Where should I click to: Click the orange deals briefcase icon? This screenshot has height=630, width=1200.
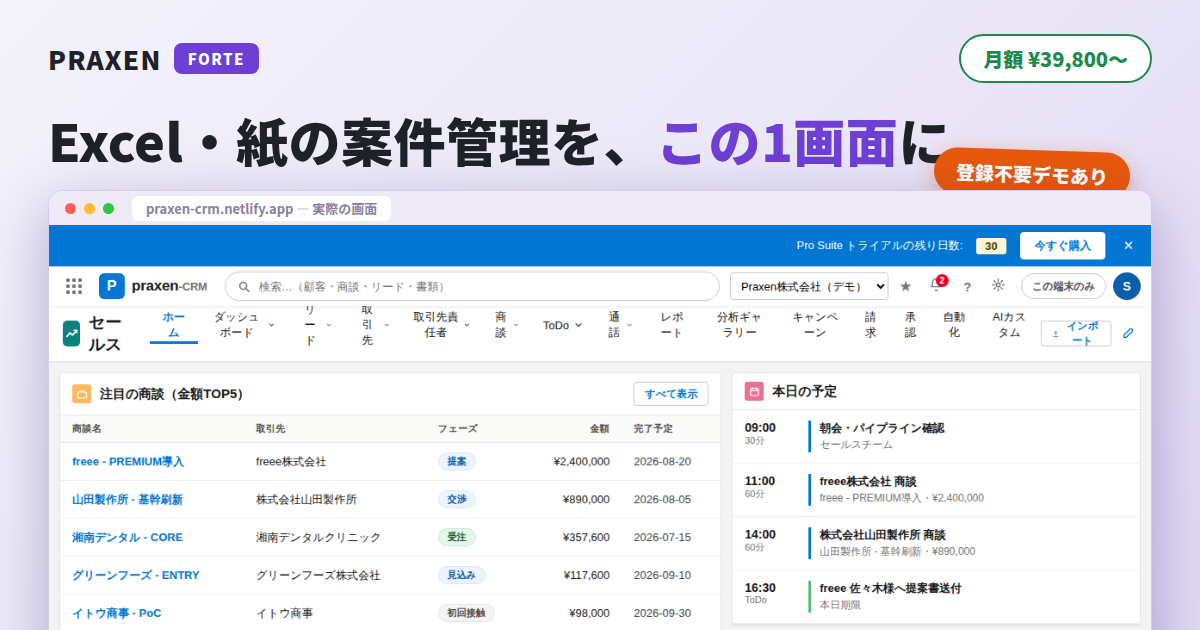point(82,394)
